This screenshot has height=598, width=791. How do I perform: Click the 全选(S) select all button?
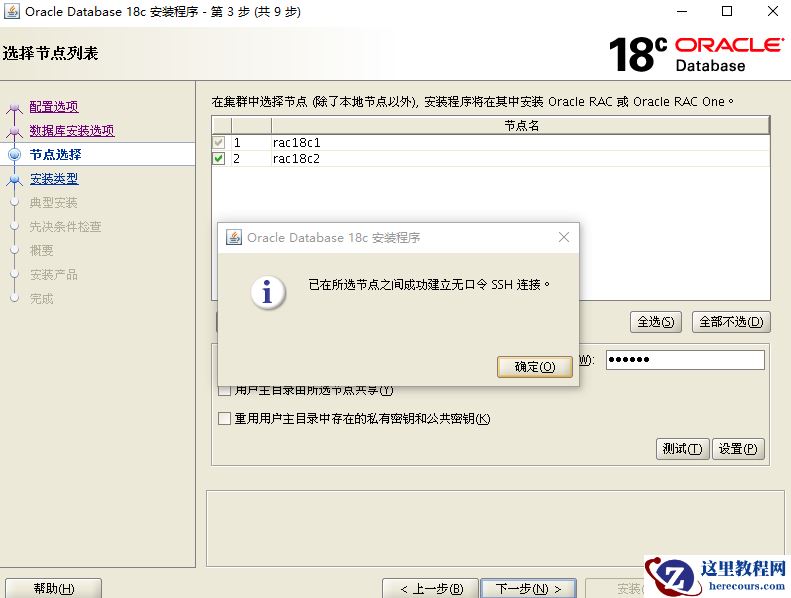tap(655, 322)
